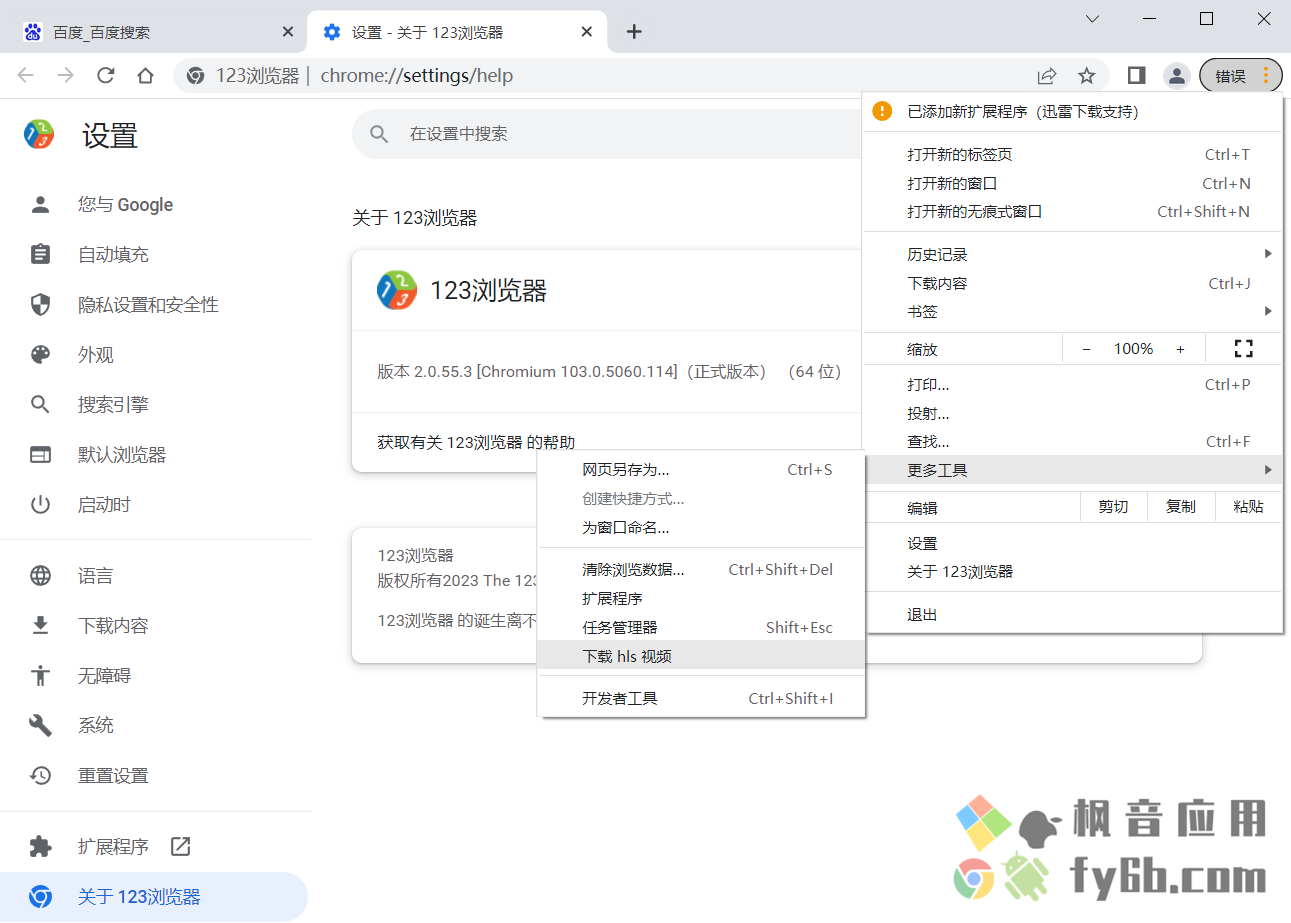
Task: Open the tab search chevron in title bar
Action: tap(1093, 19)
